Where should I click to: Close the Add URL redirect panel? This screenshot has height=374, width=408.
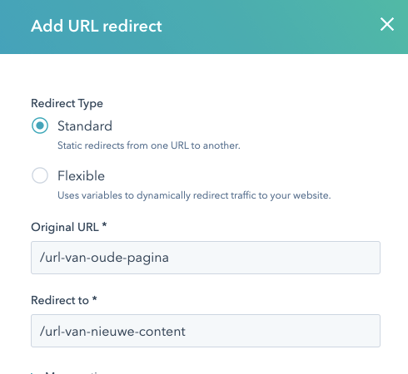point(387,25)
